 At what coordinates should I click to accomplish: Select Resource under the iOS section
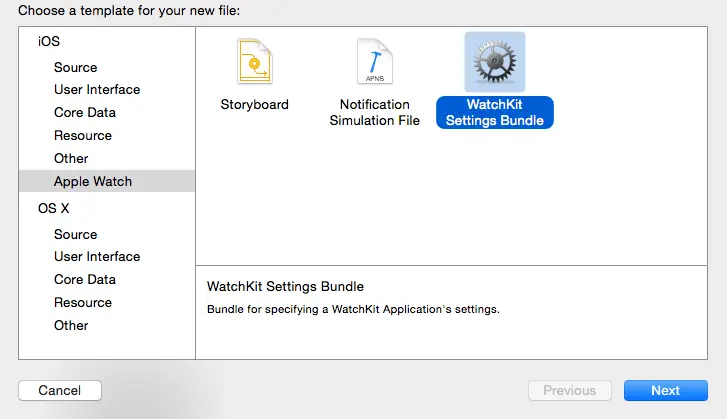pos(82,135)
